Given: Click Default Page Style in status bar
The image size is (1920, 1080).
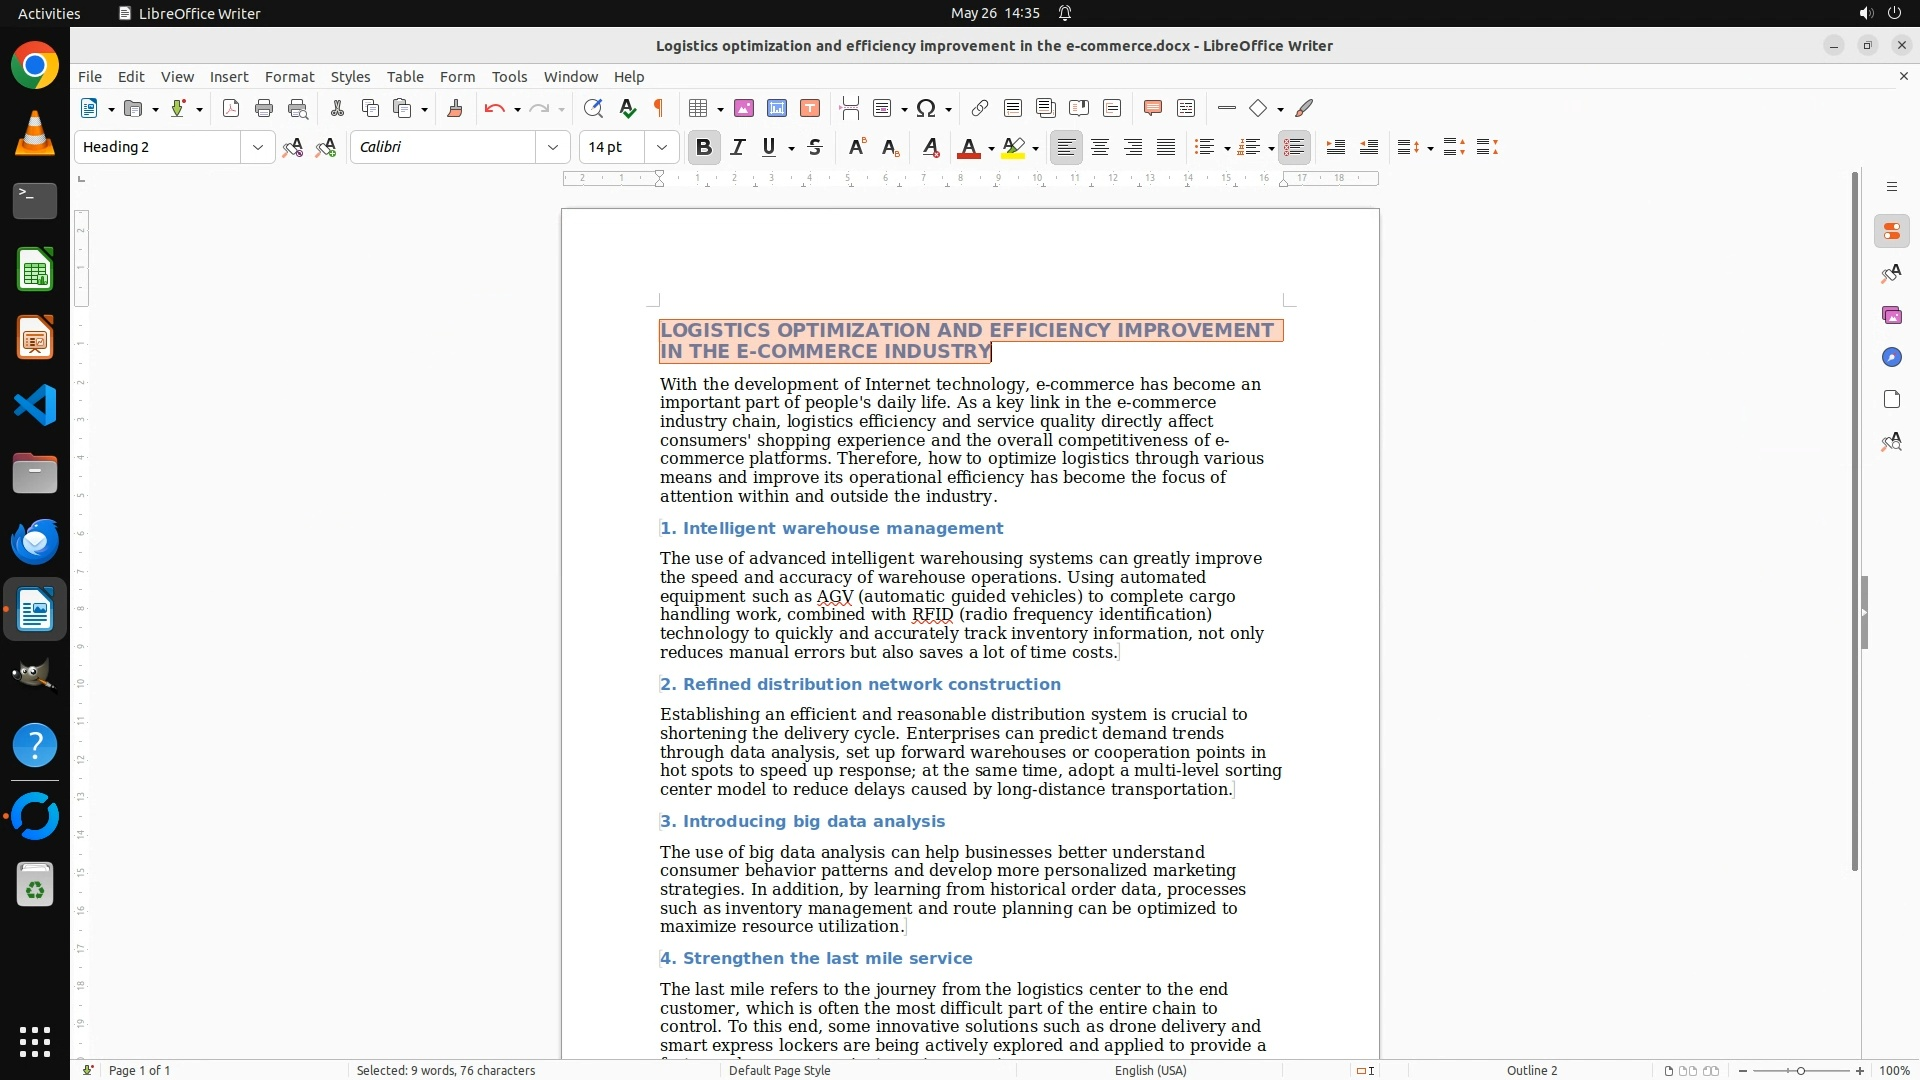Looking at the screenshot, I should (779, 1070).
